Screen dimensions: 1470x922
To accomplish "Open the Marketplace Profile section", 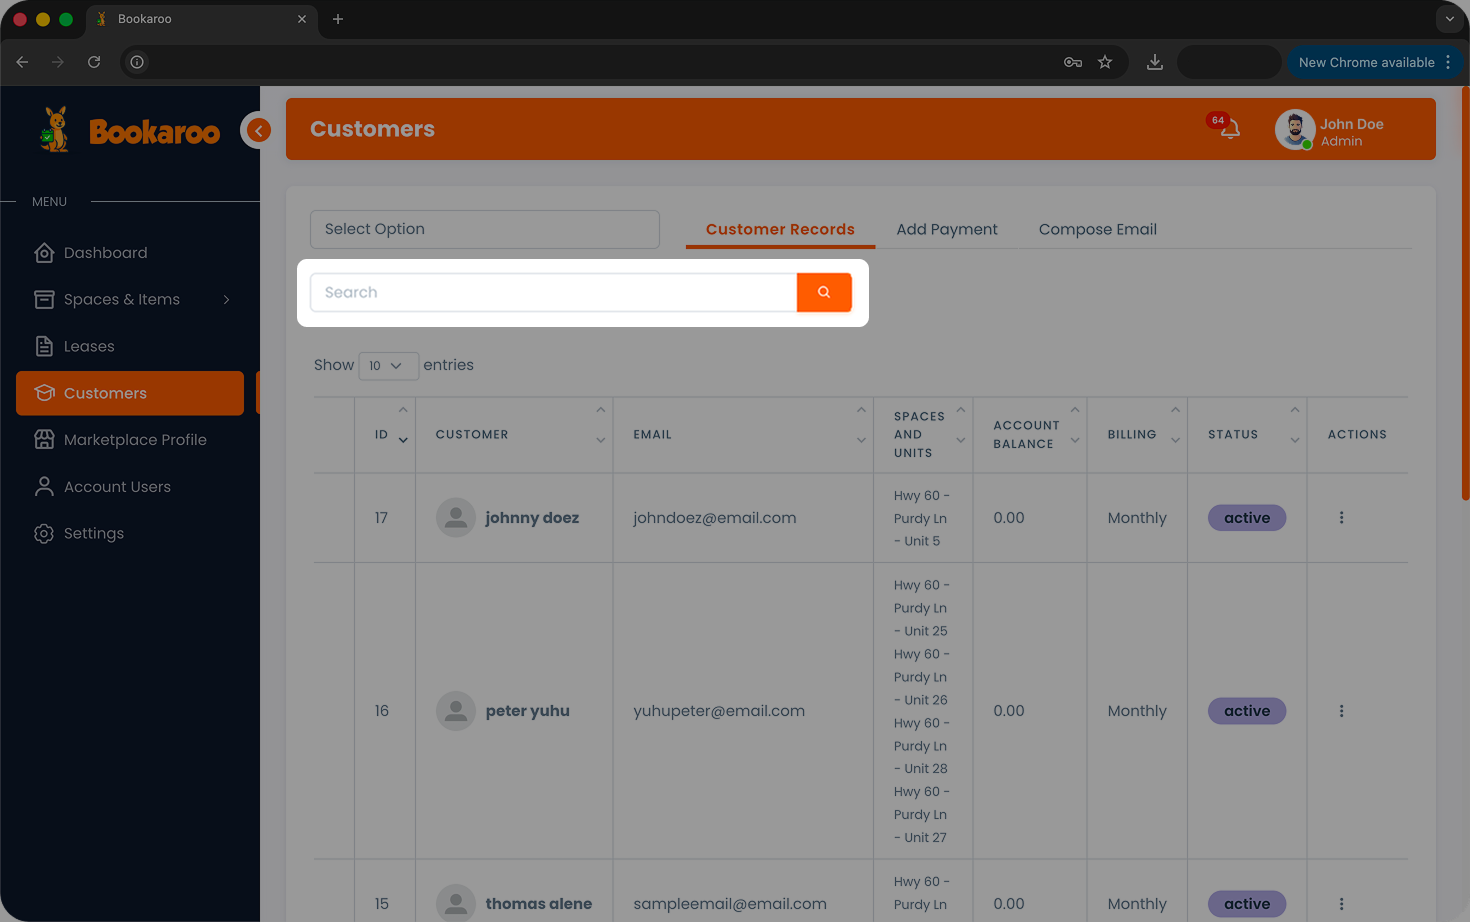I will 135,439.
